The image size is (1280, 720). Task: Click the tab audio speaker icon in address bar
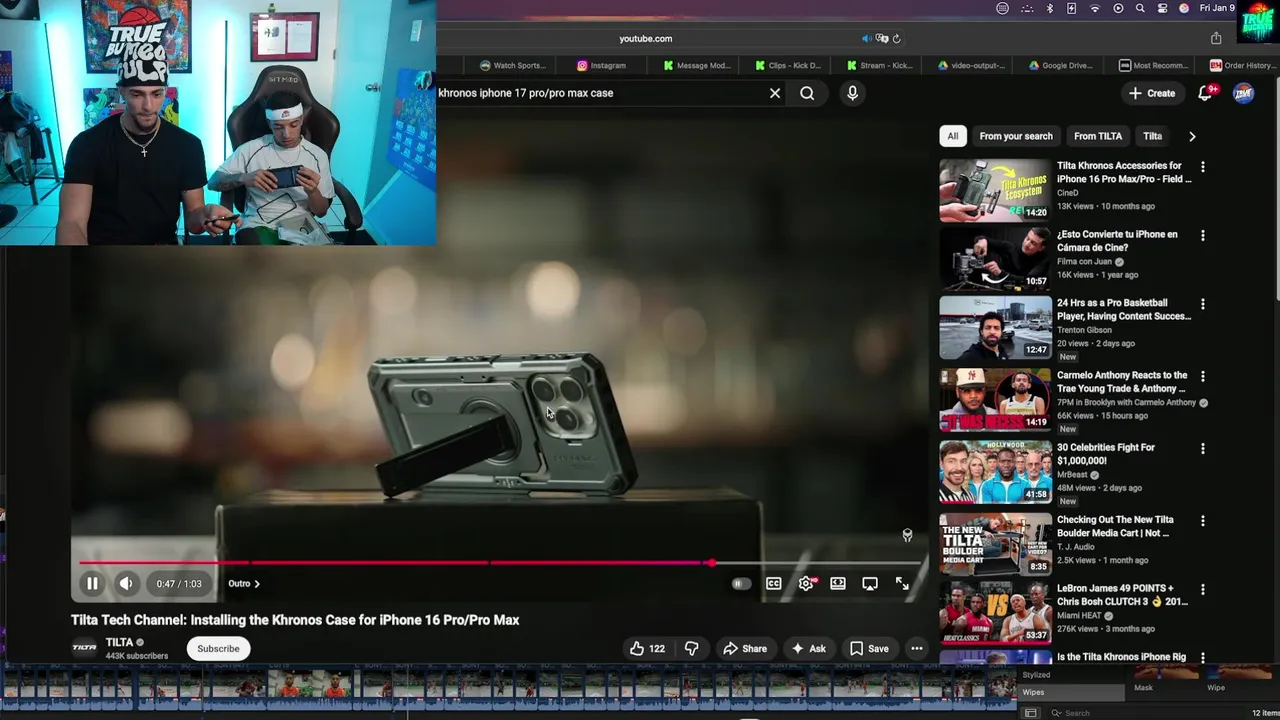[867, 39]
